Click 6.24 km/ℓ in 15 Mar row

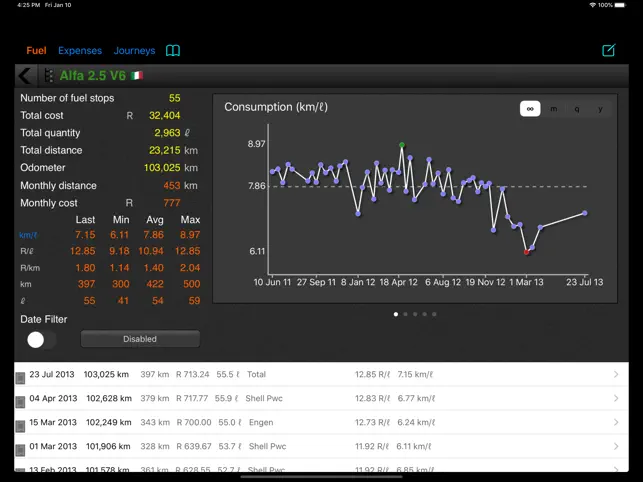click(x=416, y=423)
